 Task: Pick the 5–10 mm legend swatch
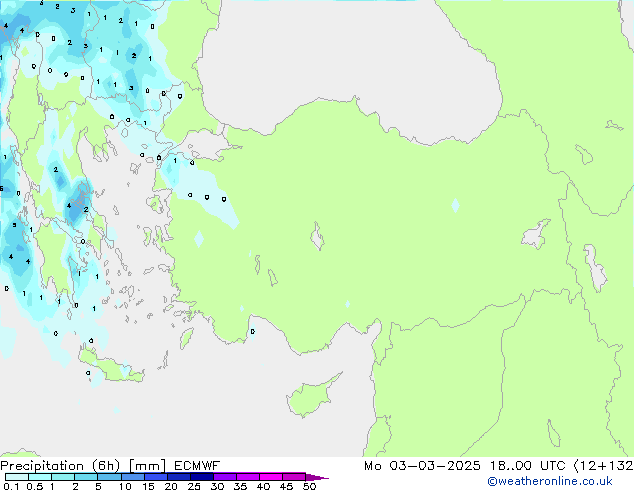110,477
